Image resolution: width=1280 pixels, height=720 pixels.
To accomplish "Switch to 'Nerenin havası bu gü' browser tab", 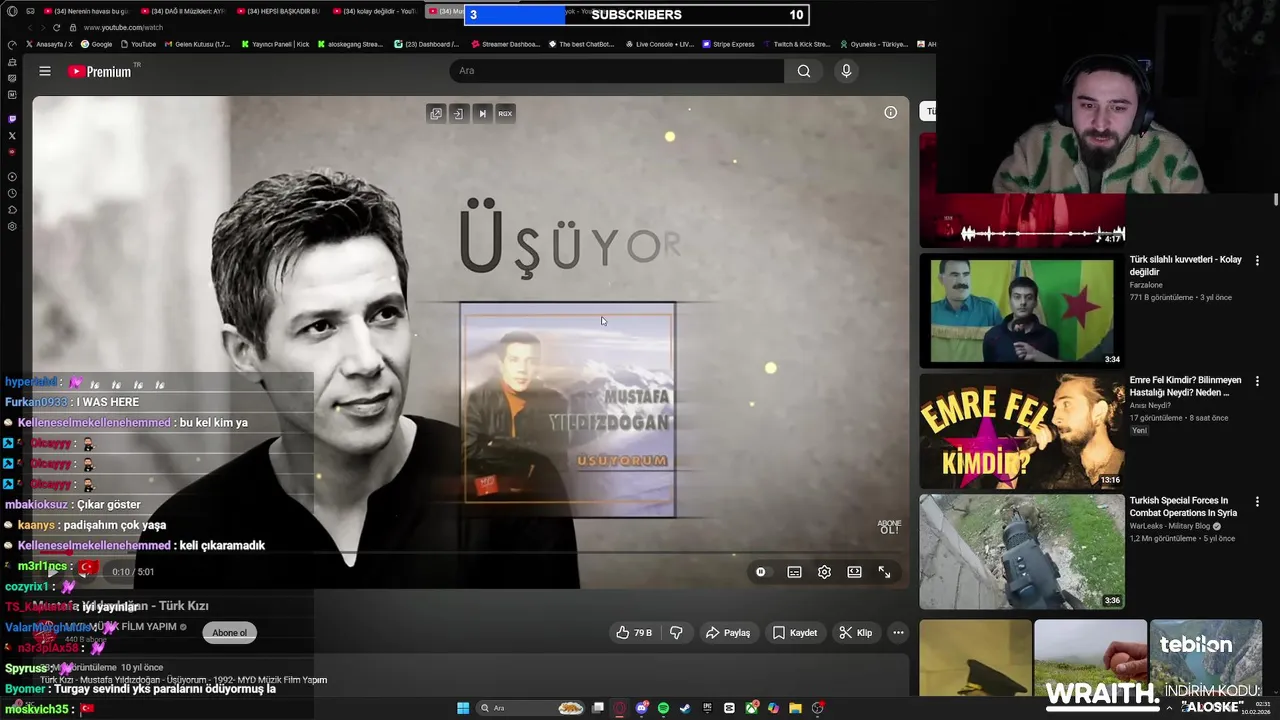I will click(x=85, y=11).
